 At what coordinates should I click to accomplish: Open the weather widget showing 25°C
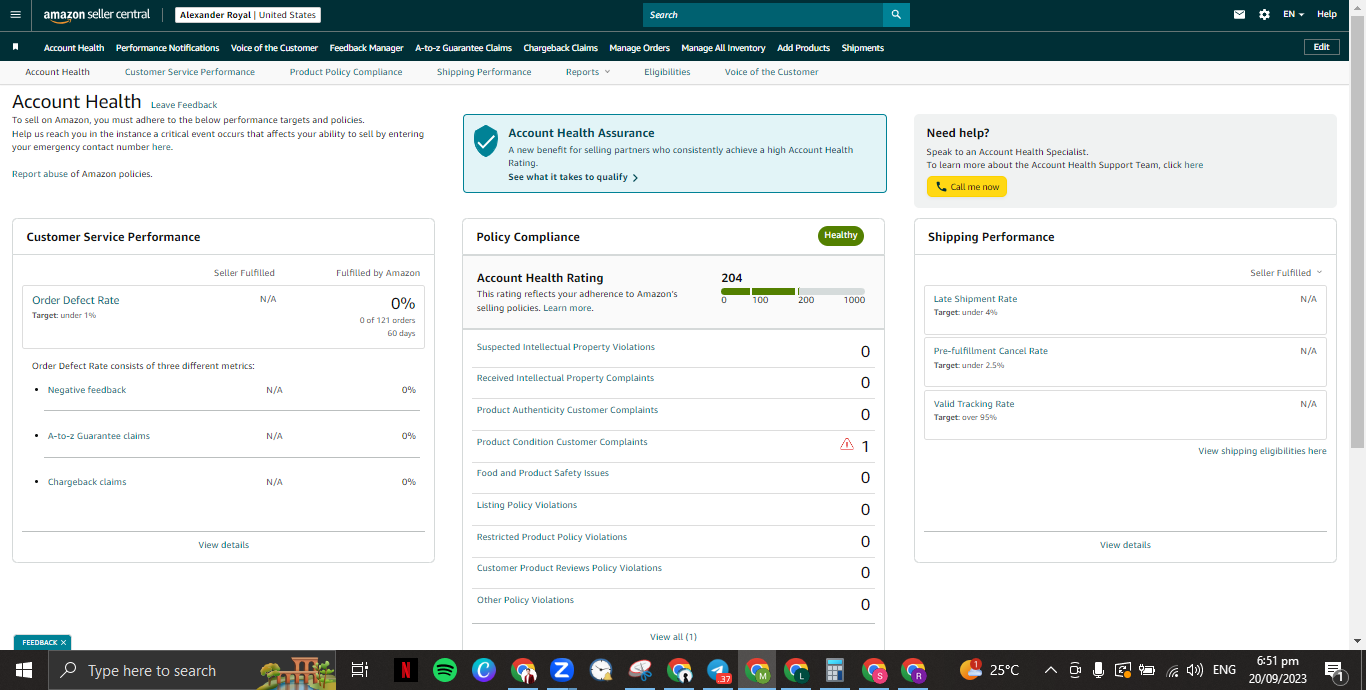tap(990, 670)
